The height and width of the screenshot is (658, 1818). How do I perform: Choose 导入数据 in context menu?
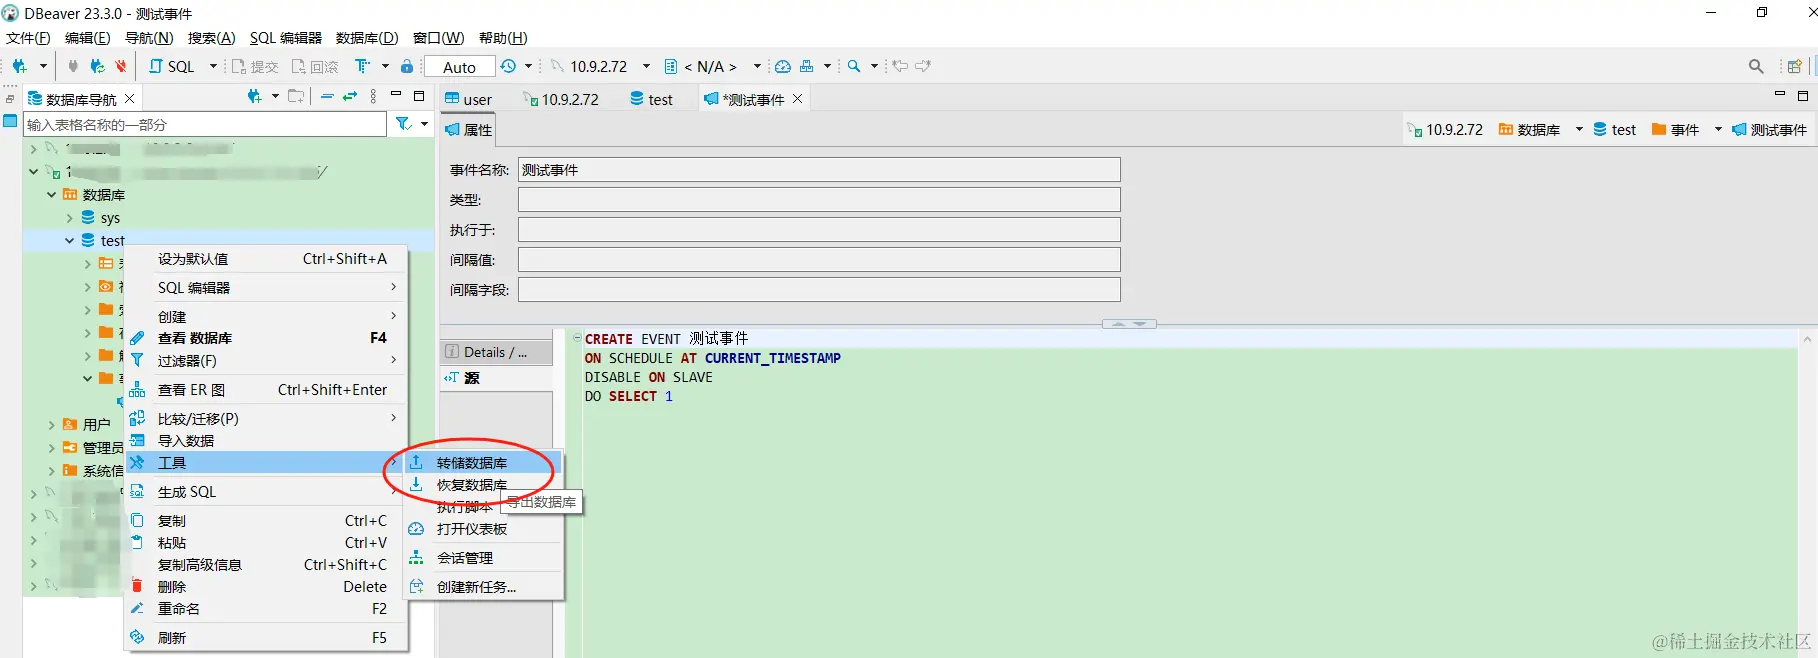coord(266,441)
